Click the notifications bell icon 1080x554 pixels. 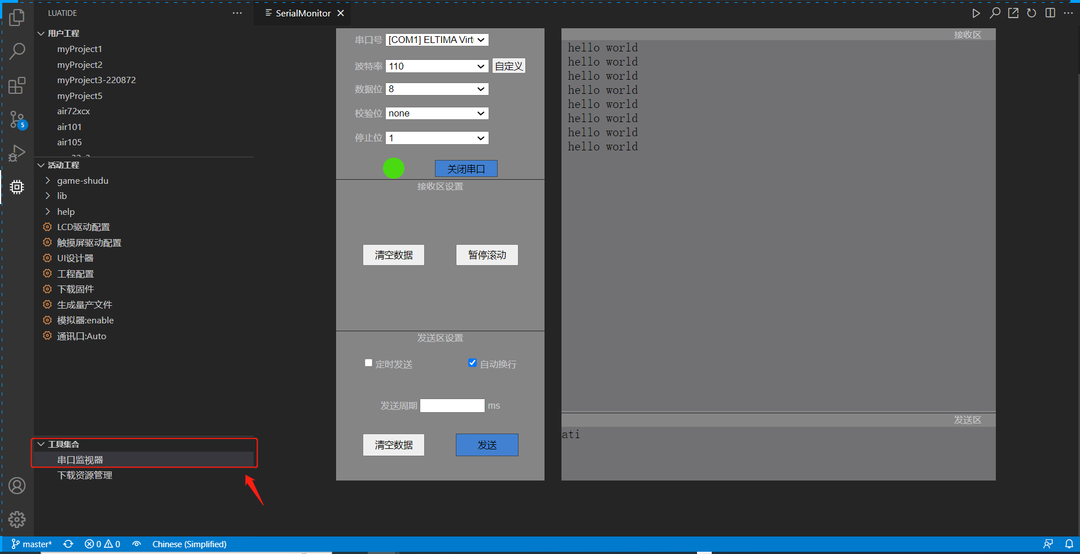[x=1068, y=544]
